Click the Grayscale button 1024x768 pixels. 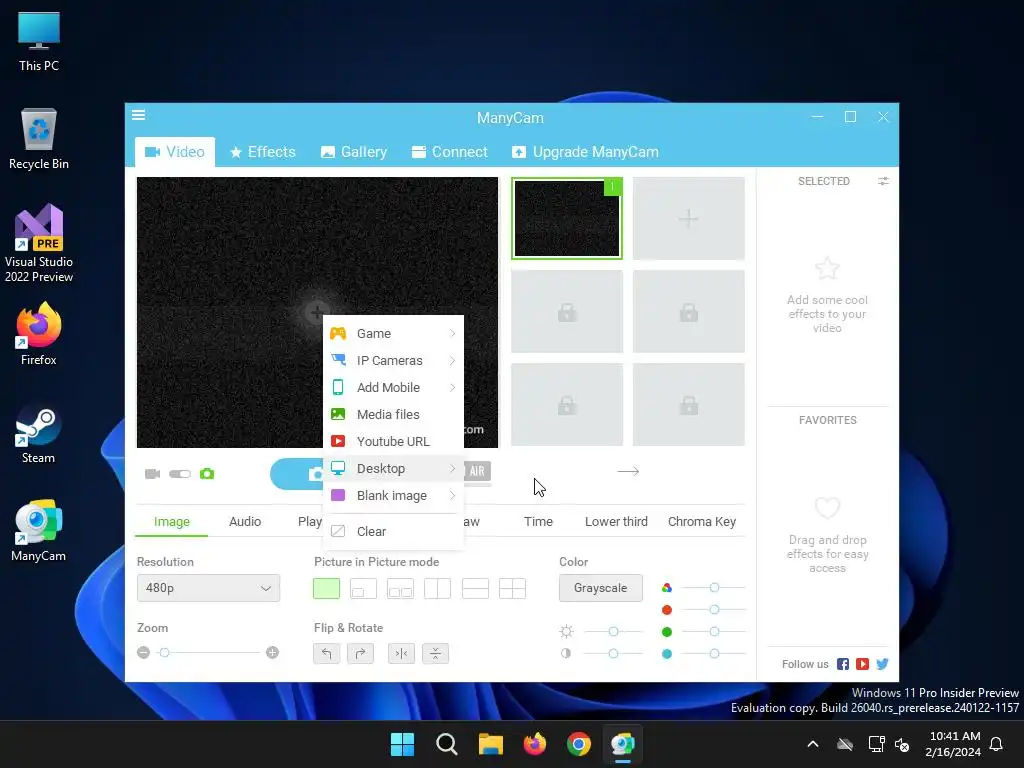tap(601, 588)
